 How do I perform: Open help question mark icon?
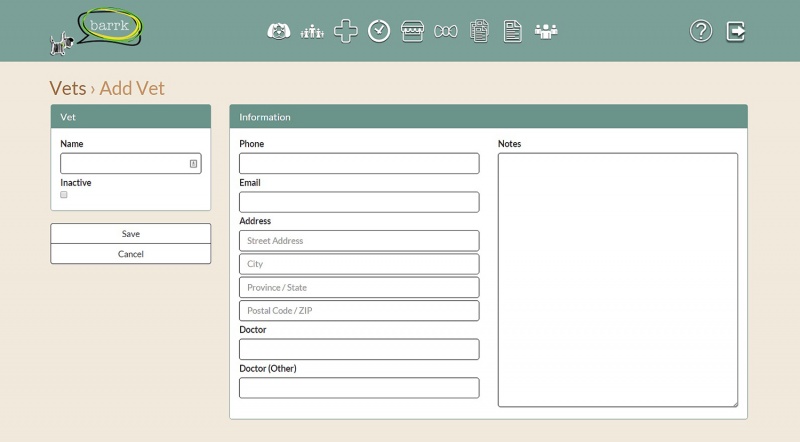tap(701, 31)
